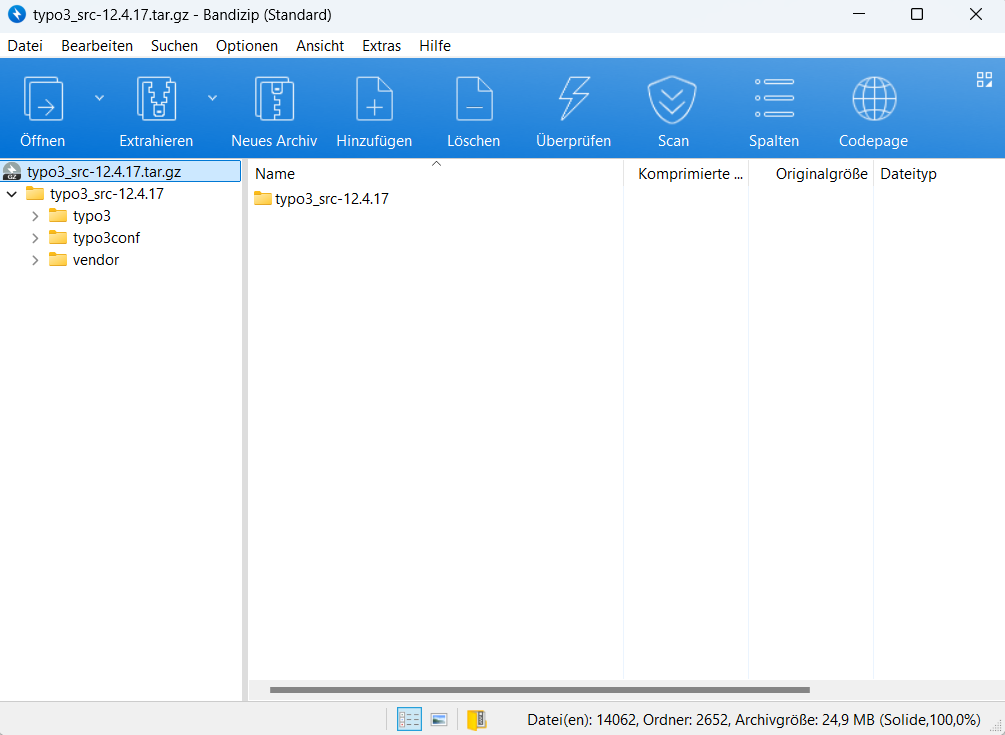Screen dimensions: 1005x735
Task: Open the Extras menu
Action: tap(381, 46)
